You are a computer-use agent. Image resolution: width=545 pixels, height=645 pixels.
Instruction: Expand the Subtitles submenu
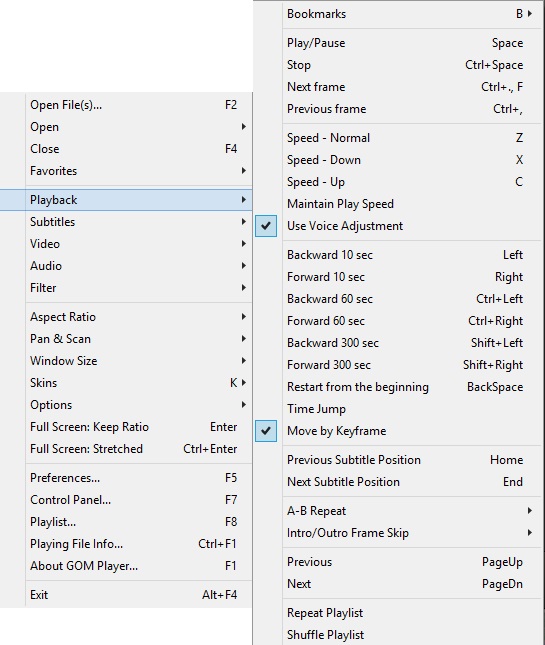click(x=126, y=222)
